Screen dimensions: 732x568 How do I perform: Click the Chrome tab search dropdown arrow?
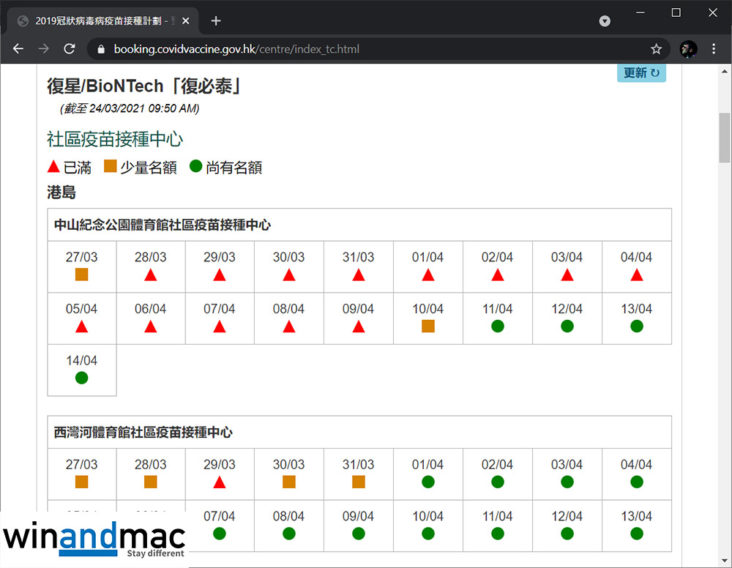pyautogui.click(x=604, y=20)
